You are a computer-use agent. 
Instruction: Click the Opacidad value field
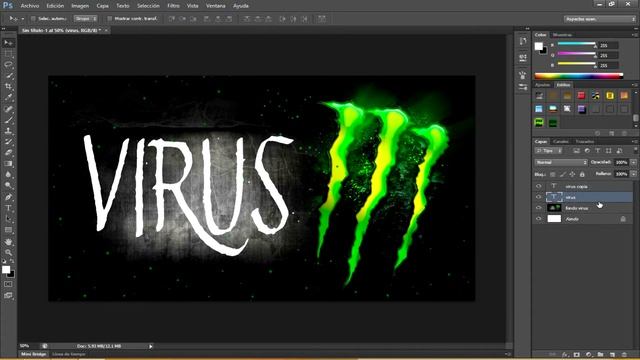point(621,162)
